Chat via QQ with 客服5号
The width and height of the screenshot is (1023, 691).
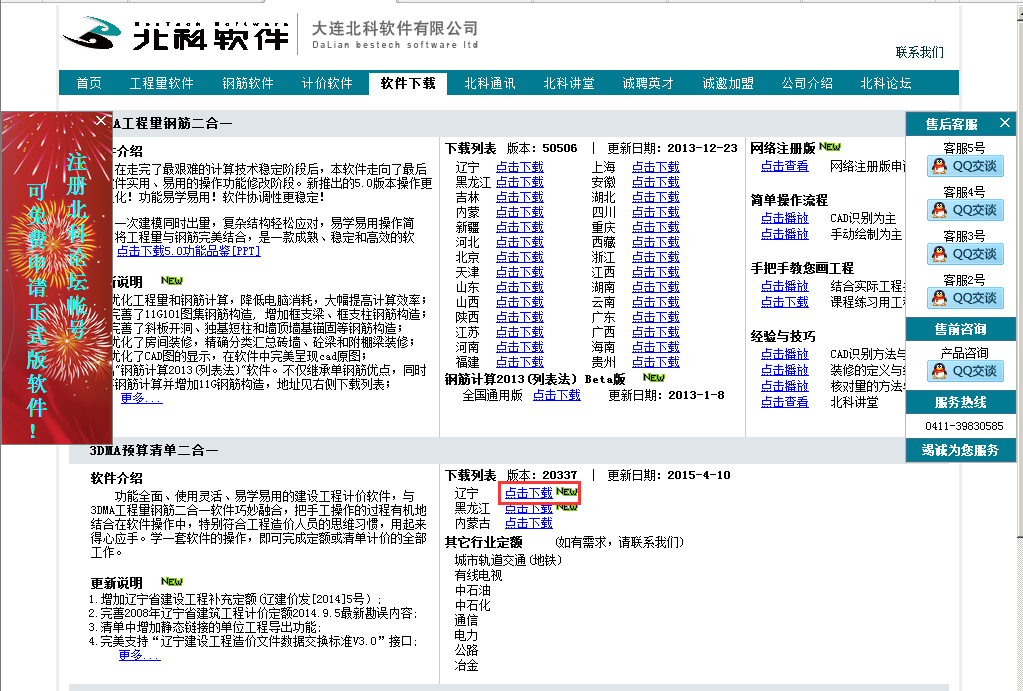coord(965,166)
